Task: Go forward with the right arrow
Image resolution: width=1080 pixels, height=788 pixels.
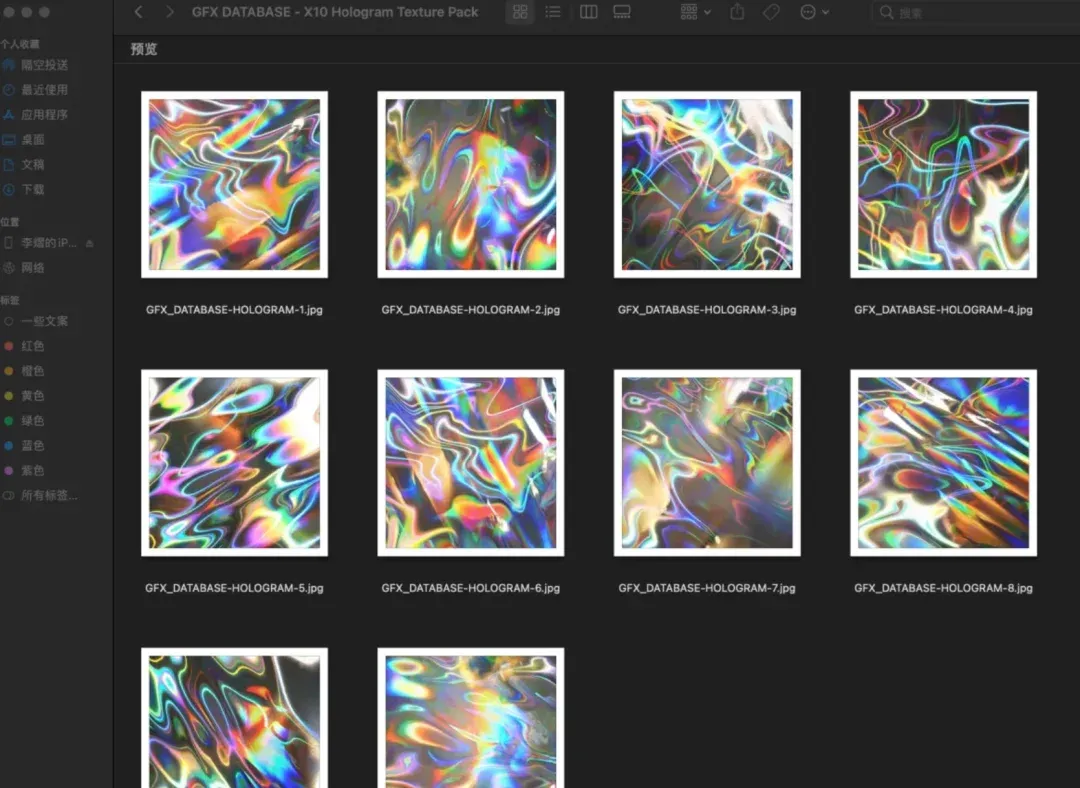Action: pyautogui.click(x=169, y=12)
